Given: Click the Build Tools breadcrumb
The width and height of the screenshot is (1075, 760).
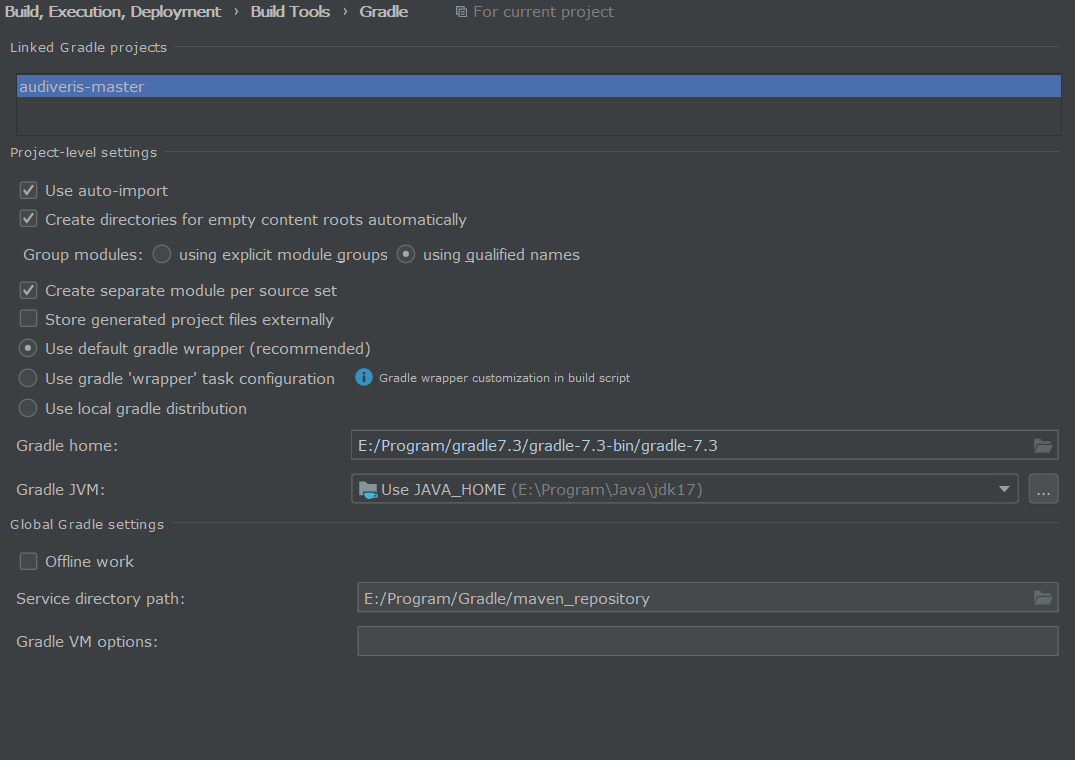Looking at the screenshot, I should 290,12.
